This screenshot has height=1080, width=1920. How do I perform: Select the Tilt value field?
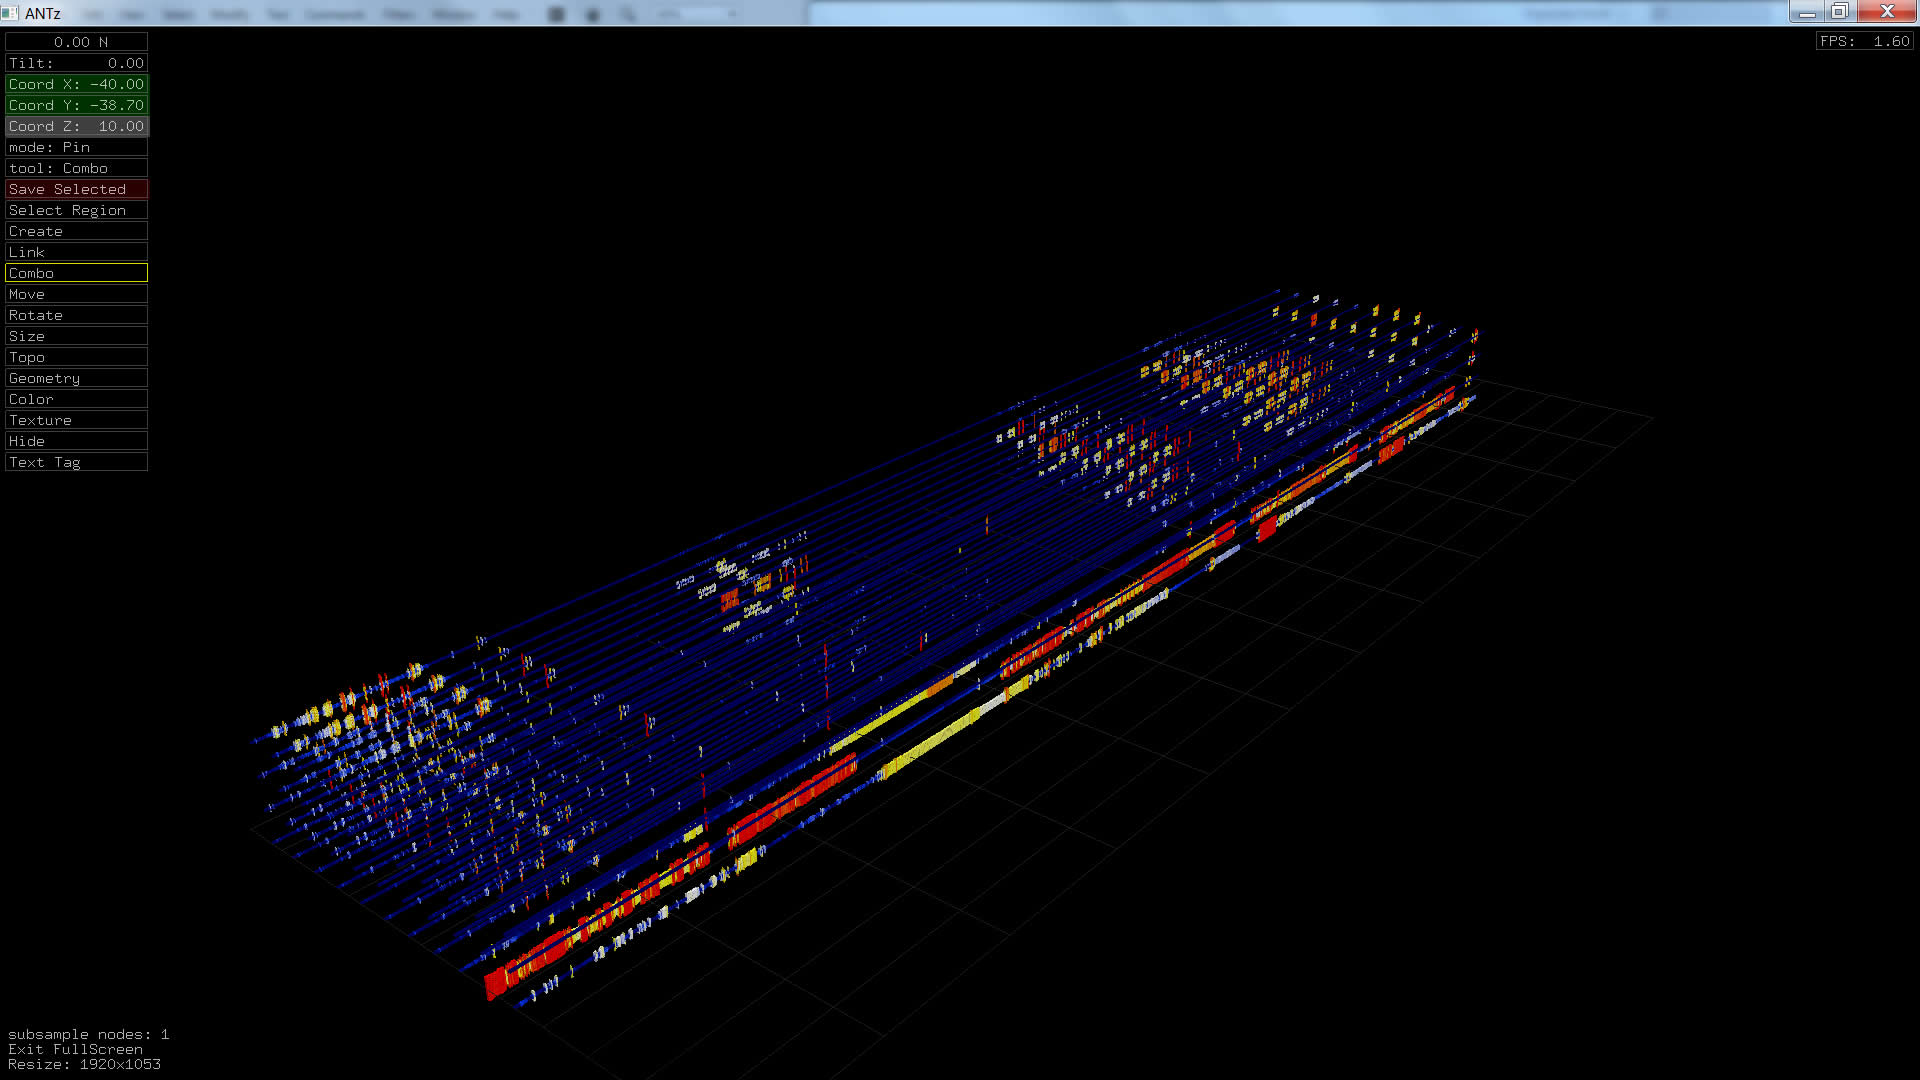pos(77,63)
